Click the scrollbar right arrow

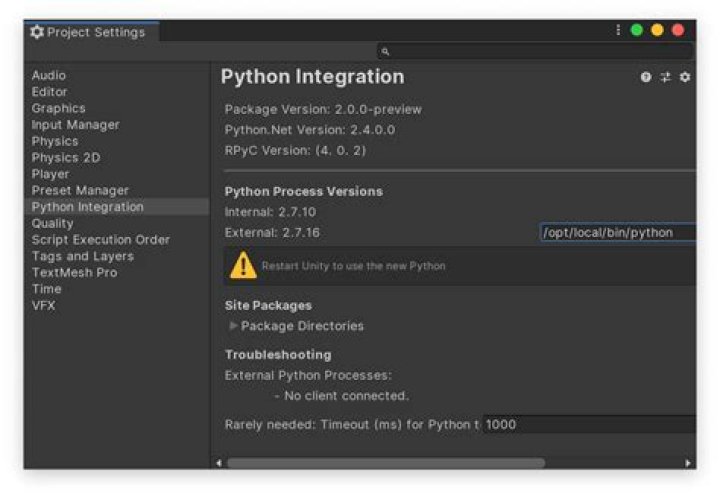688,463
